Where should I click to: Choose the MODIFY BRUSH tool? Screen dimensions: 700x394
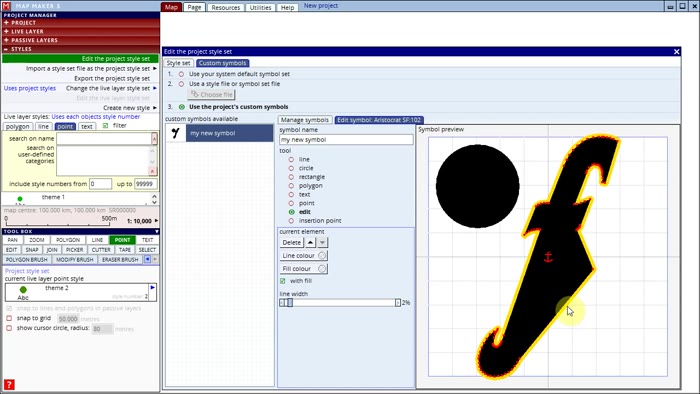tap(75, 260)
